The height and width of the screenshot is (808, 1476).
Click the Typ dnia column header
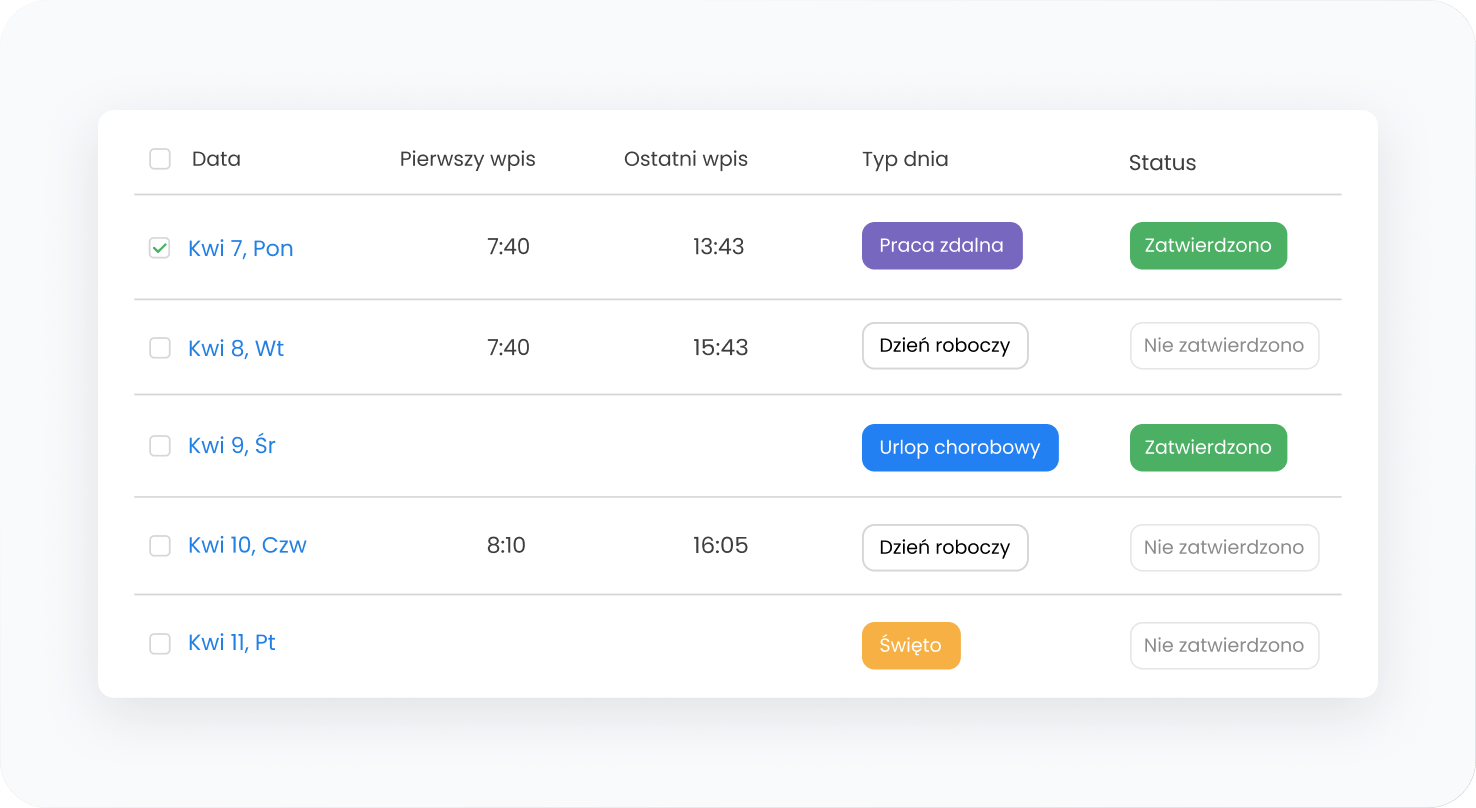tap(904, 159)
